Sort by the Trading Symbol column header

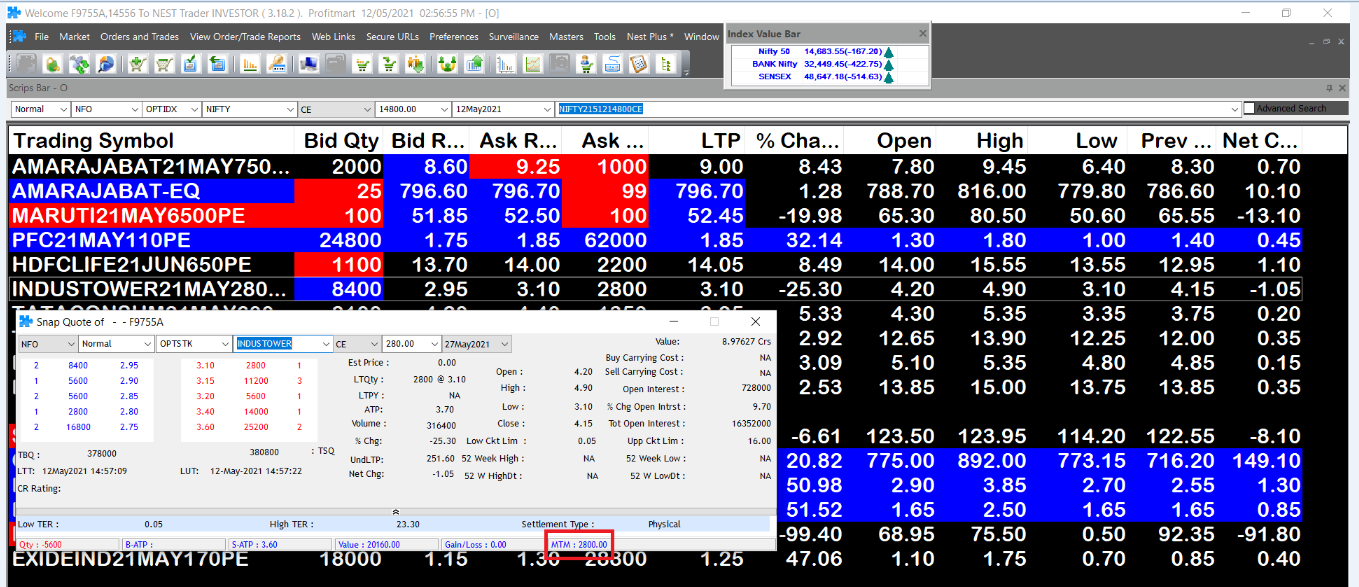point(151,141)
